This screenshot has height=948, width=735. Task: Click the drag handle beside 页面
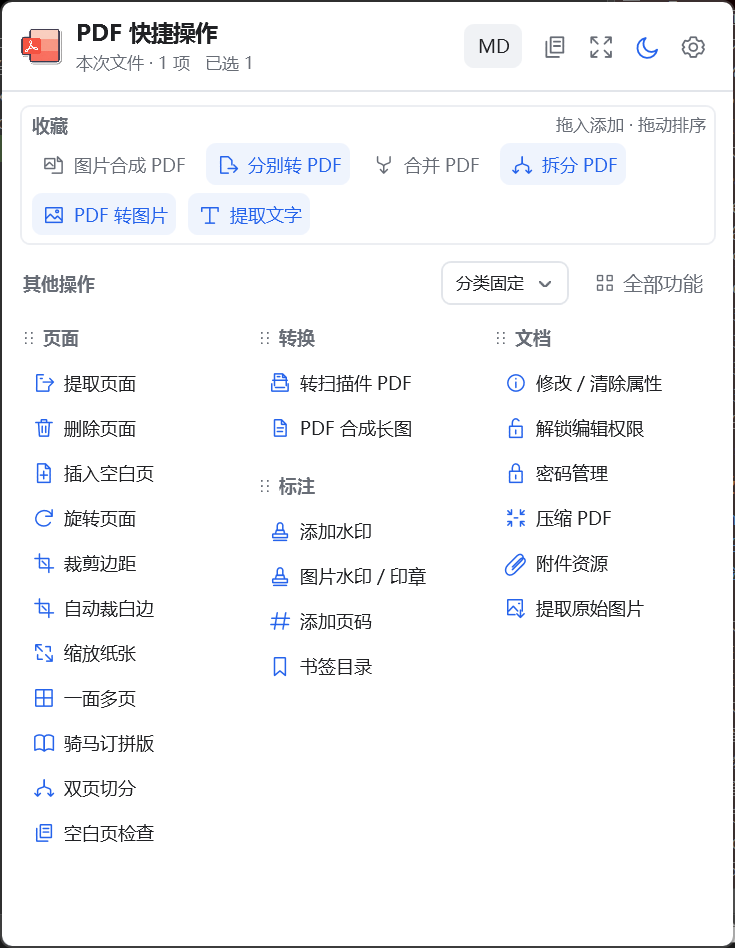(28, 338)
